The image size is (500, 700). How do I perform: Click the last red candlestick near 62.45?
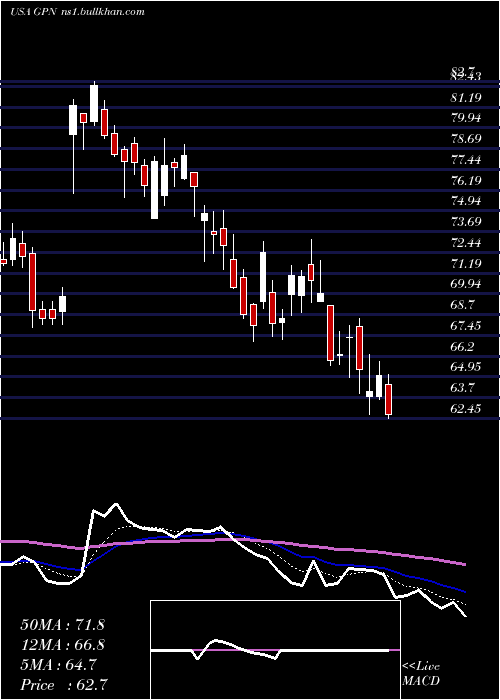pyautogui.click(x=389, y=399)
